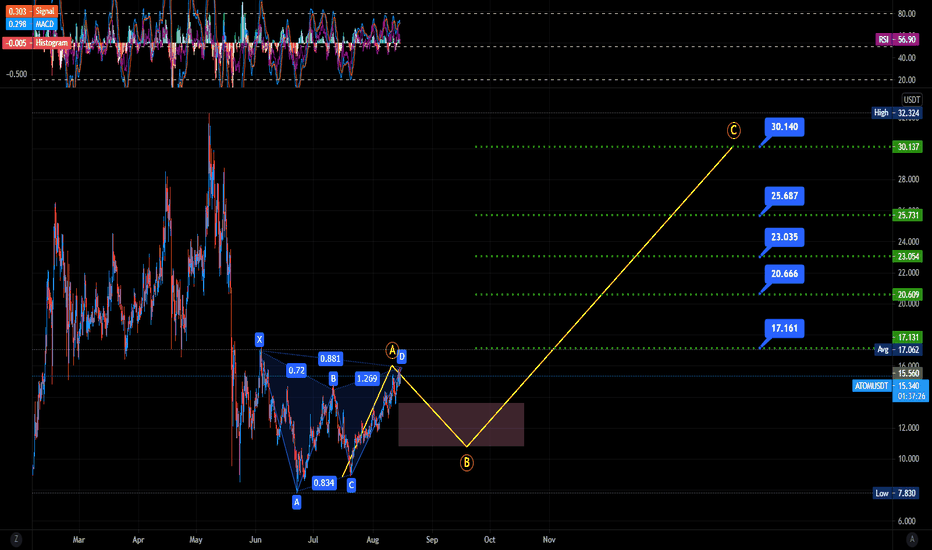Select the blue 17.161 callout
932x550 pixels.
pyautogui.click(x=784, y=328)
